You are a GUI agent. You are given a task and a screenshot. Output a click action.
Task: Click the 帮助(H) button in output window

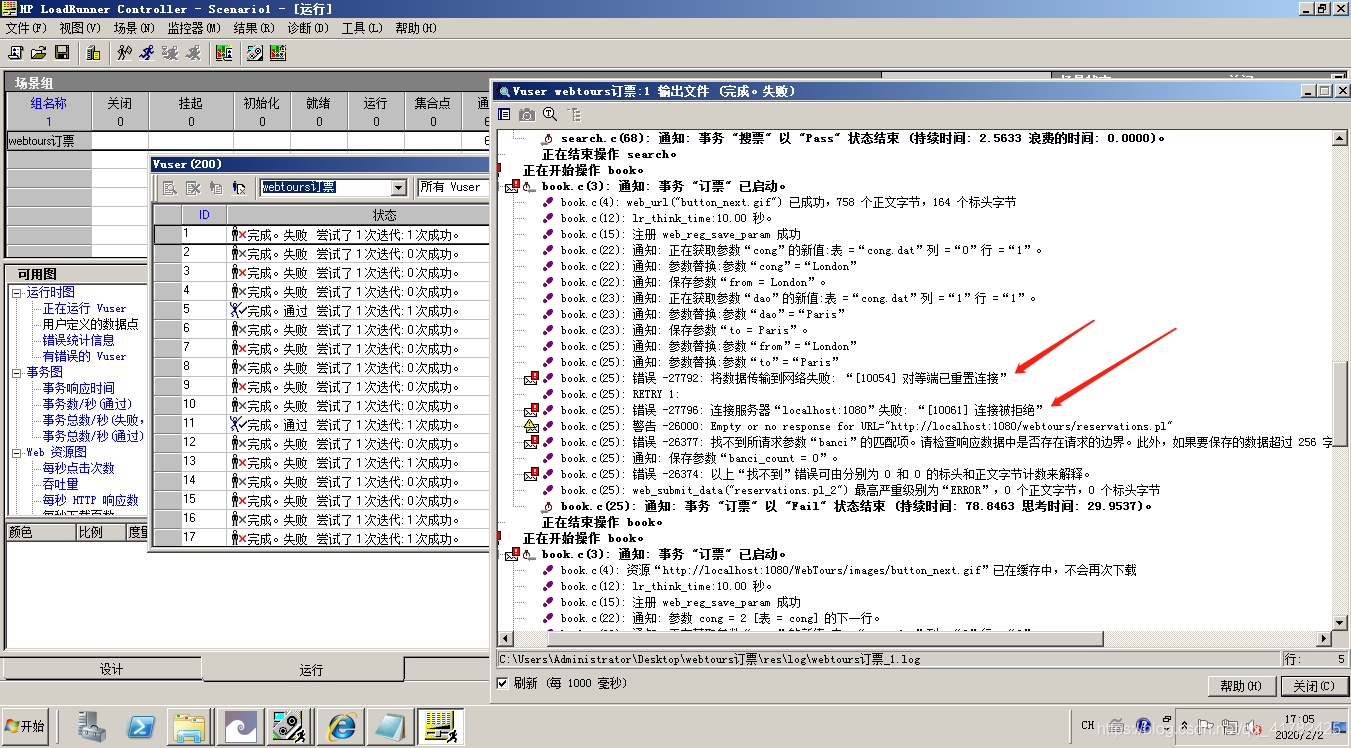click(x=1241, y=686)
